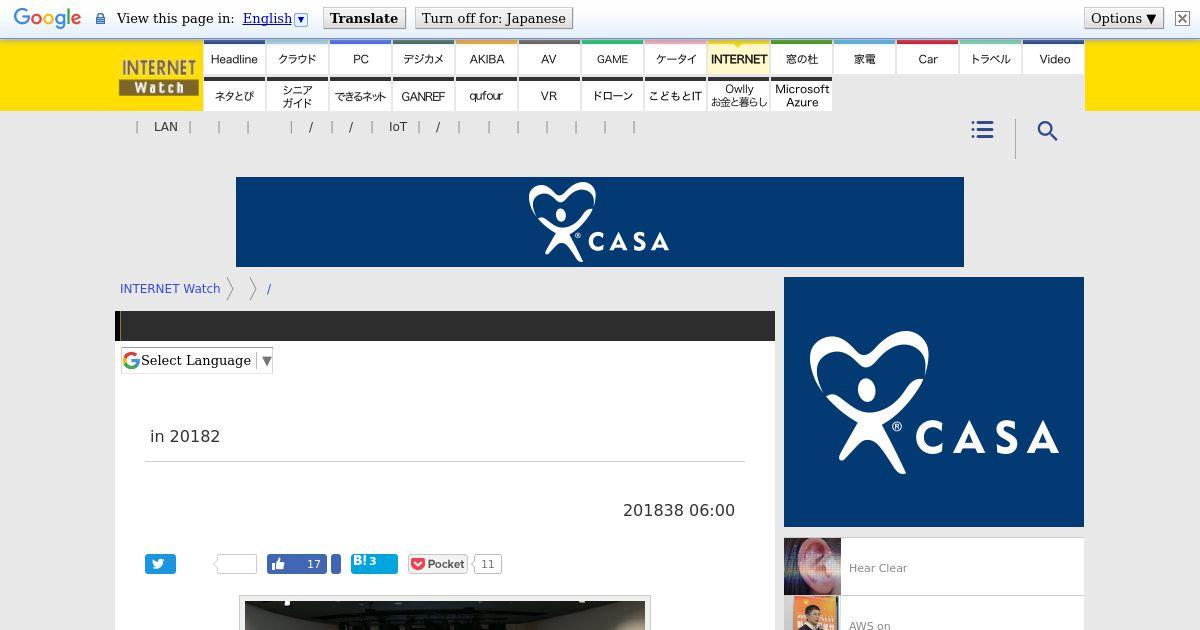Viewport: 1200px width, 630px height.
Task: Open the Options dropdown menu
Action: pyautogui.click(x=1123, y=18)
